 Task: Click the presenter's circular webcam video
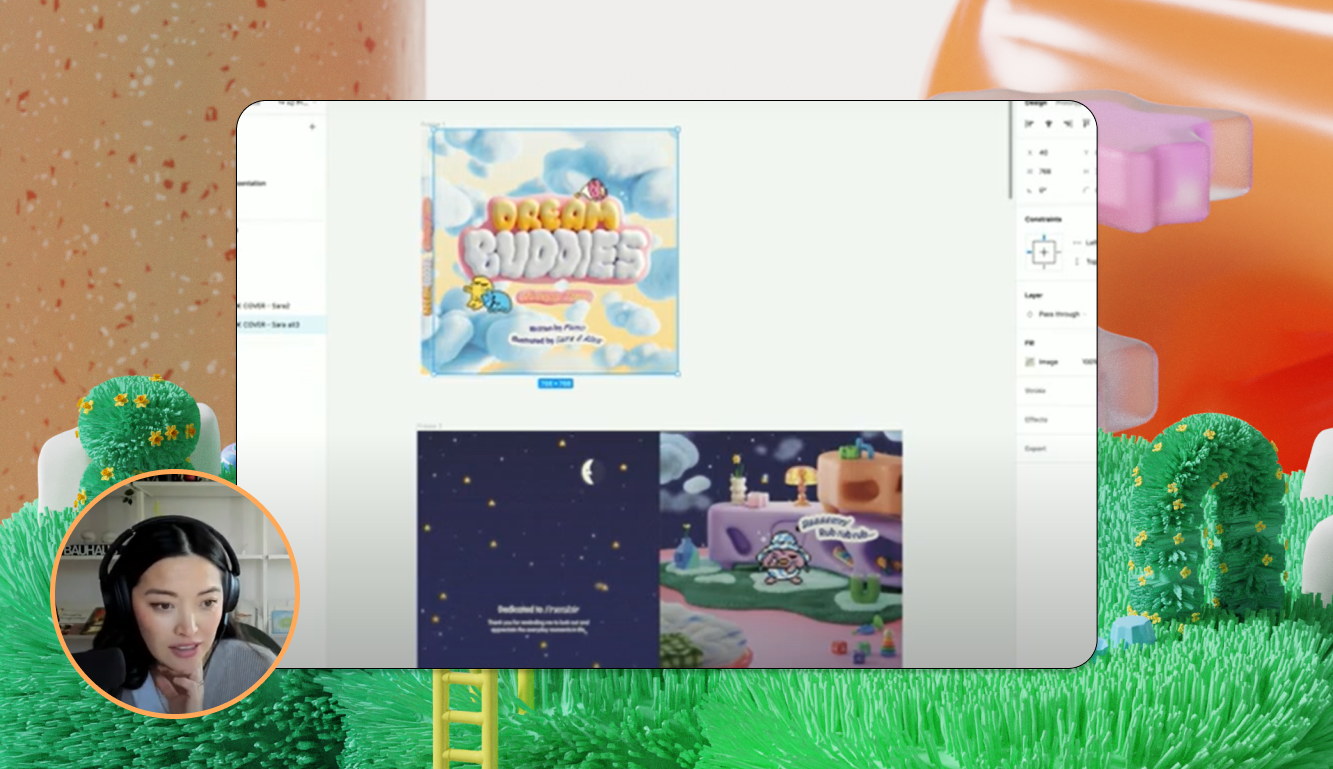pos(175,594)
